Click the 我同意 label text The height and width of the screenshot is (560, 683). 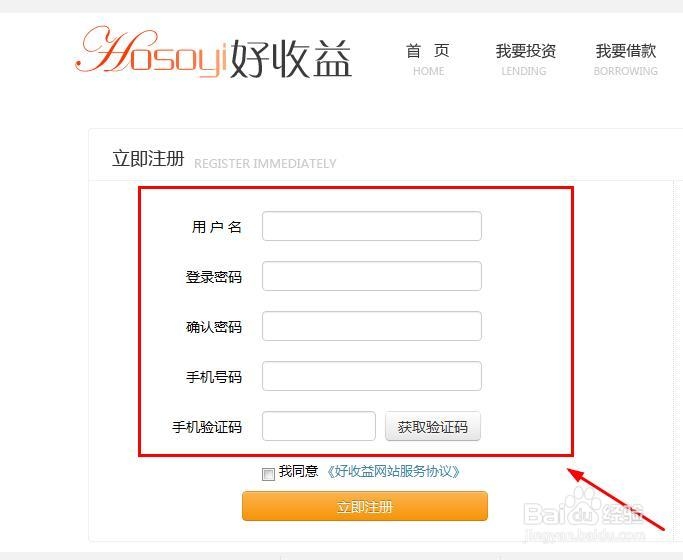[x=298, y=471]
